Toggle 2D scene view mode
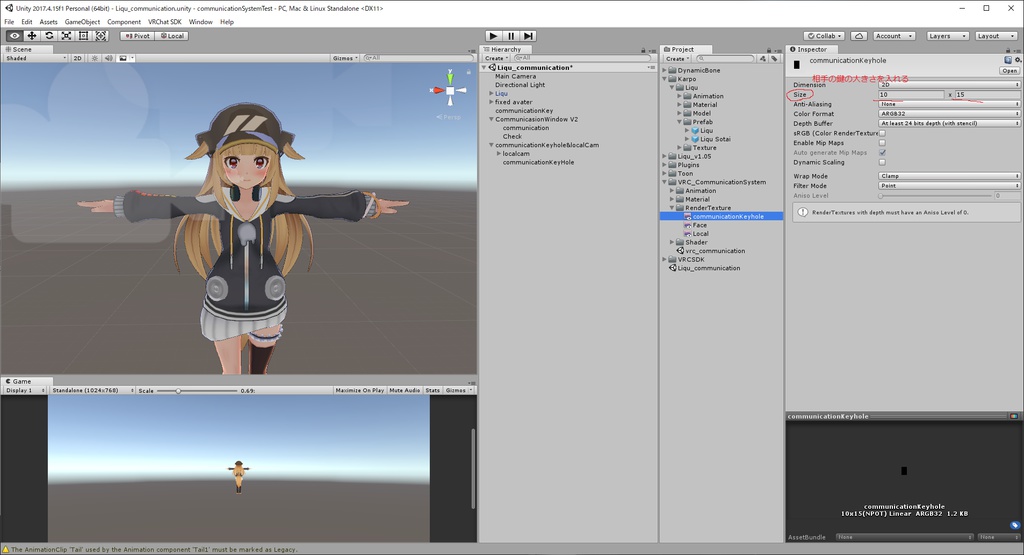This screenshot has width=1024, height=555. (78, 58)
